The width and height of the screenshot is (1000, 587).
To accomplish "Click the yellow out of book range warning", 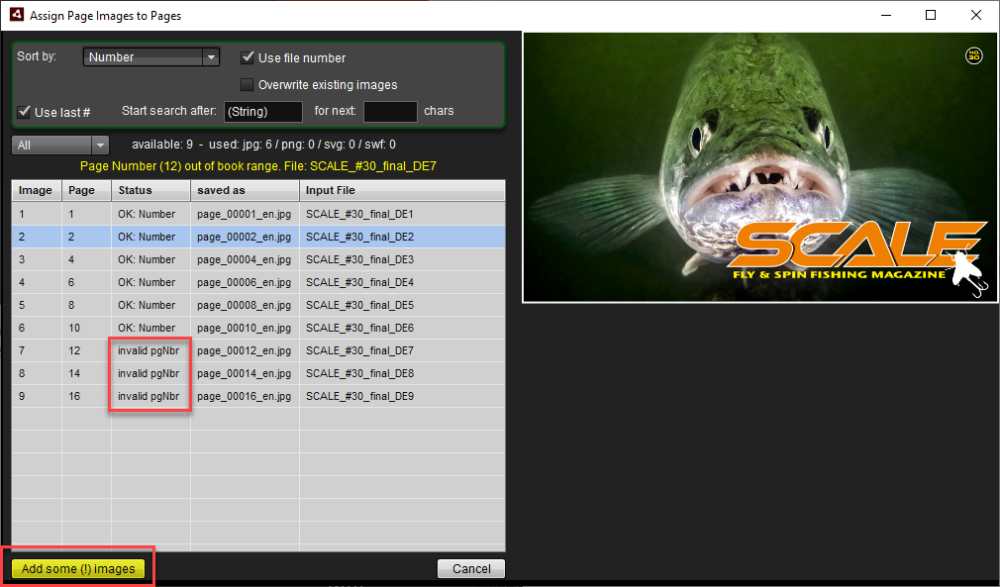I will point(258,166).
